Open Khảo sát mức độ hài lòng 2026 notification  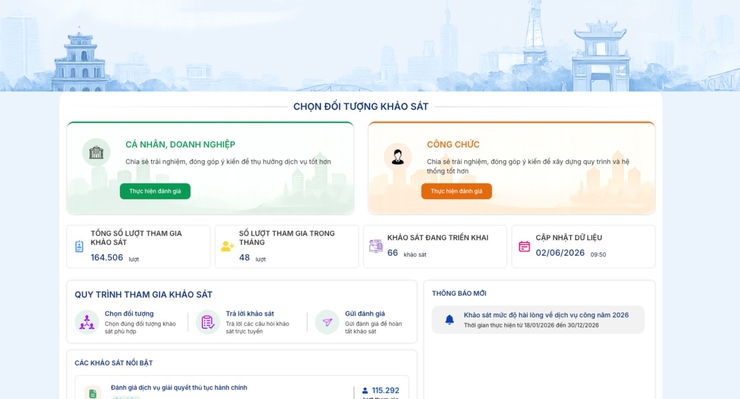click(538, 320)
